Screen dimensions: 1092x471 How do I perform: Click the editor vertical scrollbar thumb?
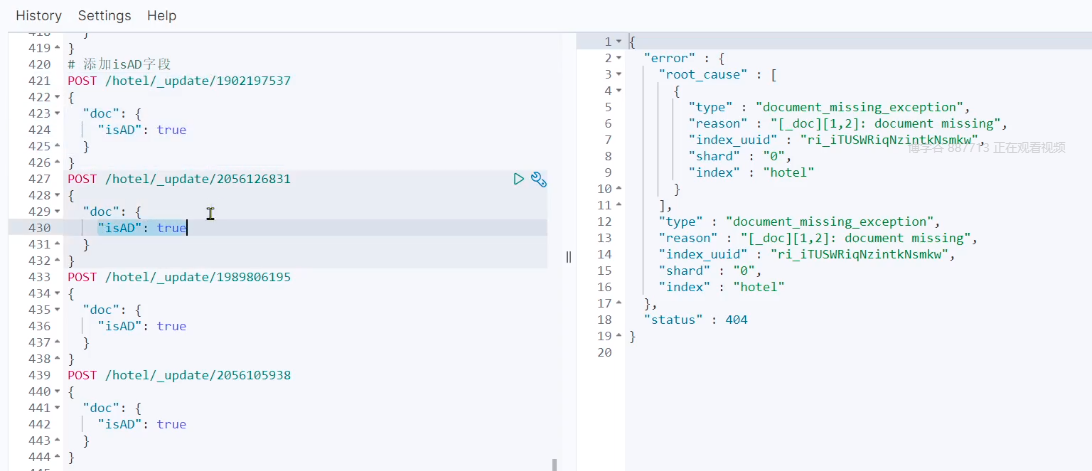coord(554,465)
